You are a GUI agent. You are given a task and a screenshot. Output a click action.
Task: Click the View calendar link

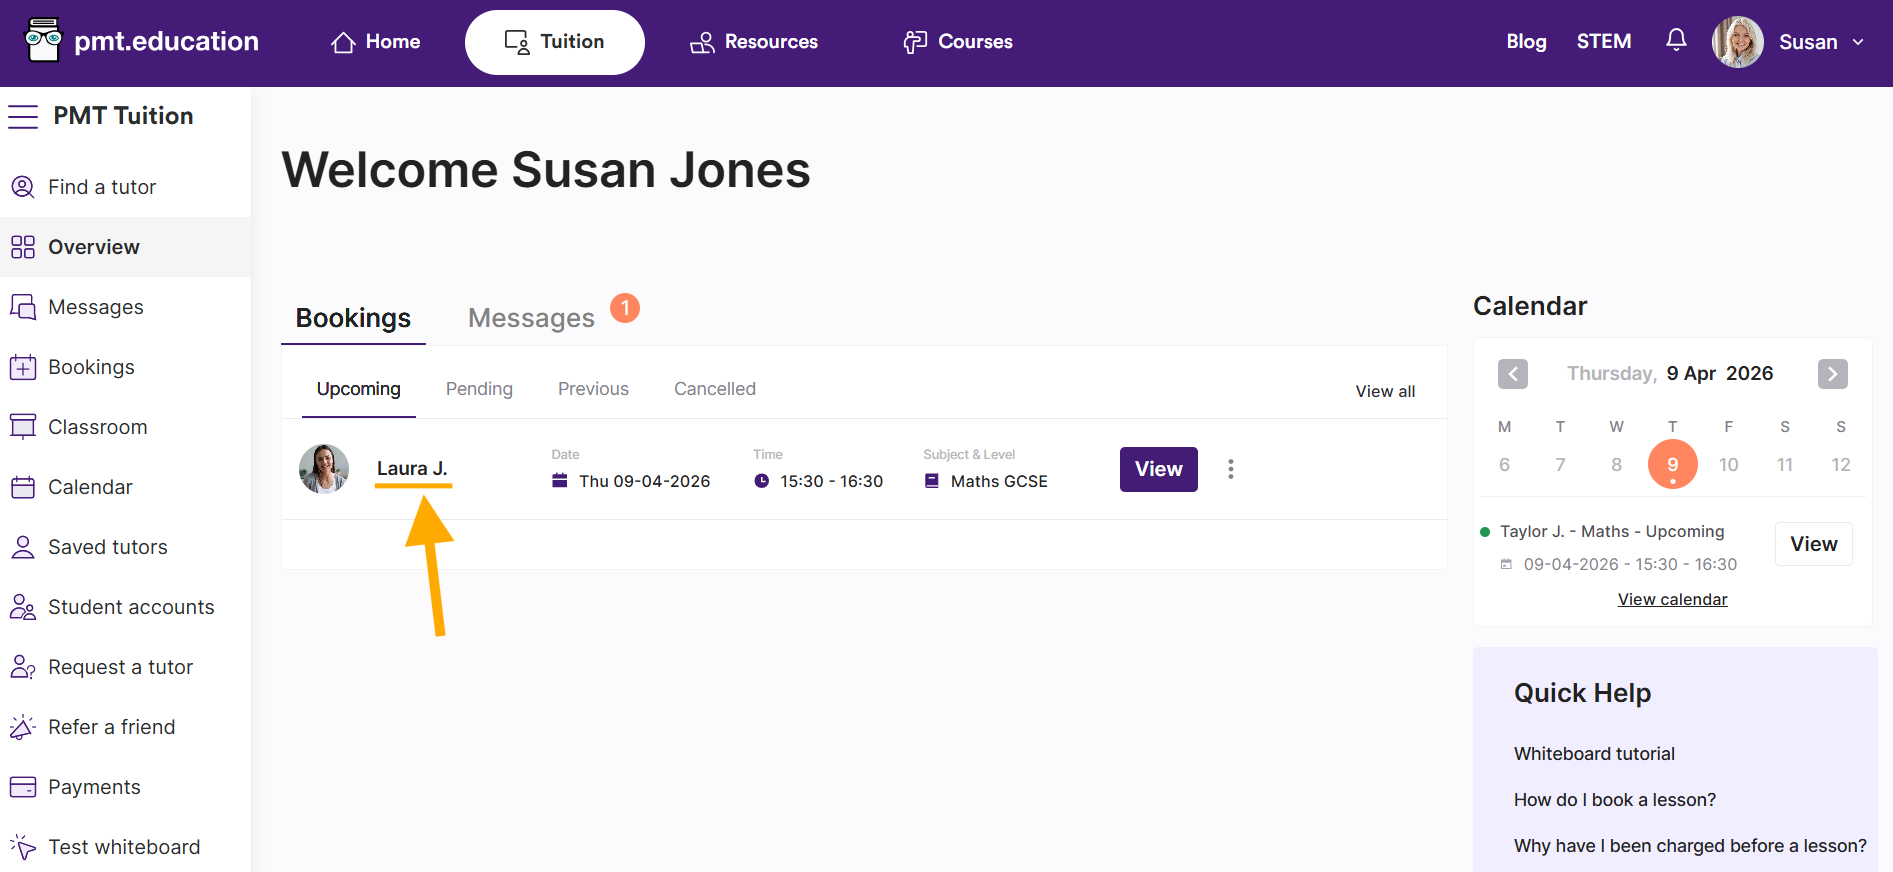click(x=1672, y=599)
